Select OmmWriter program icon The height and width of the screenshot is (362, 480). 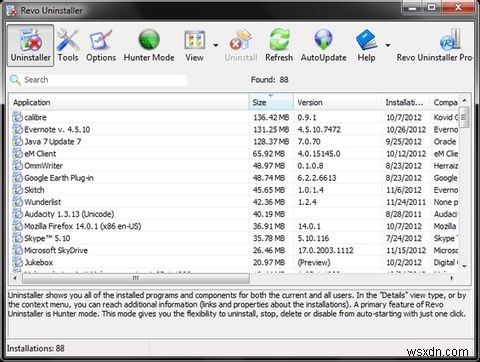point(17,165)
